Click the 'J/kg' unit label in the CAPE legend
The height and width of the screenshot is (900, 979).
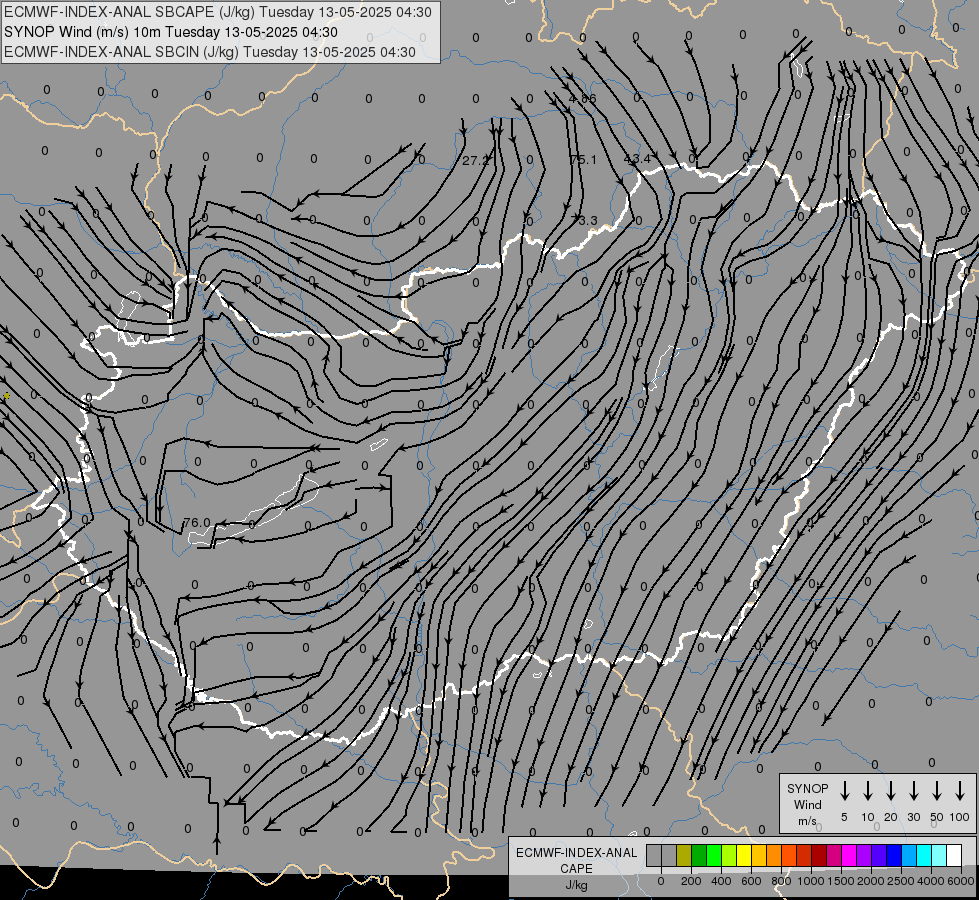576,885
